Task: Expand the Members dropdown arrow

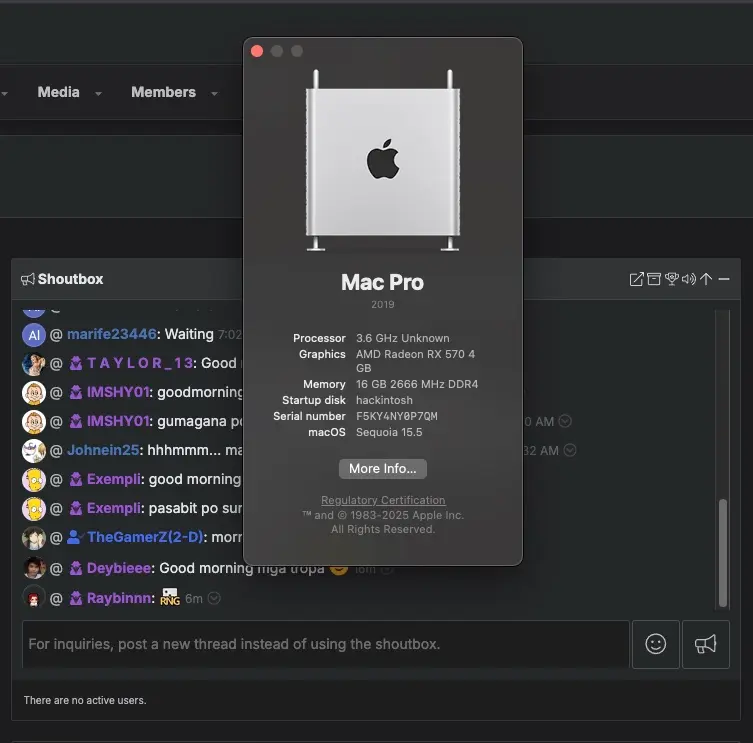Action: pos(215,94)
